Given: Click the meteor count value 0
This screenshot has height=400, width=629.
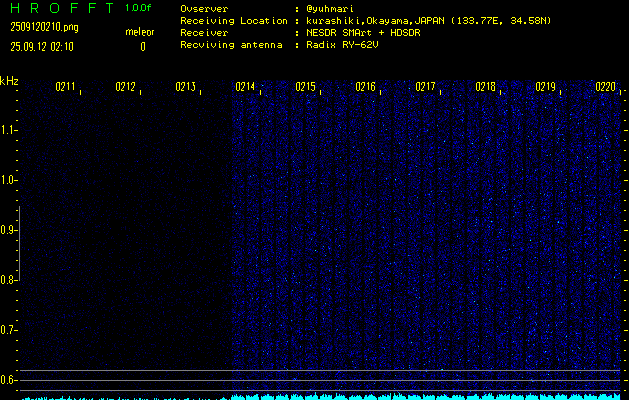Looking at the screenshot, I should 143,47.
